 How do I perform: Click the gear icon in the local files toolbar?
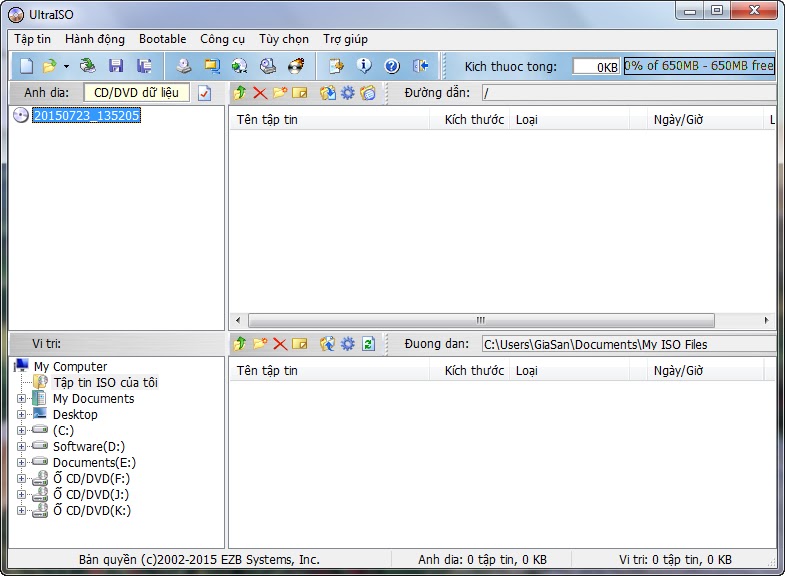coord(347,344)
